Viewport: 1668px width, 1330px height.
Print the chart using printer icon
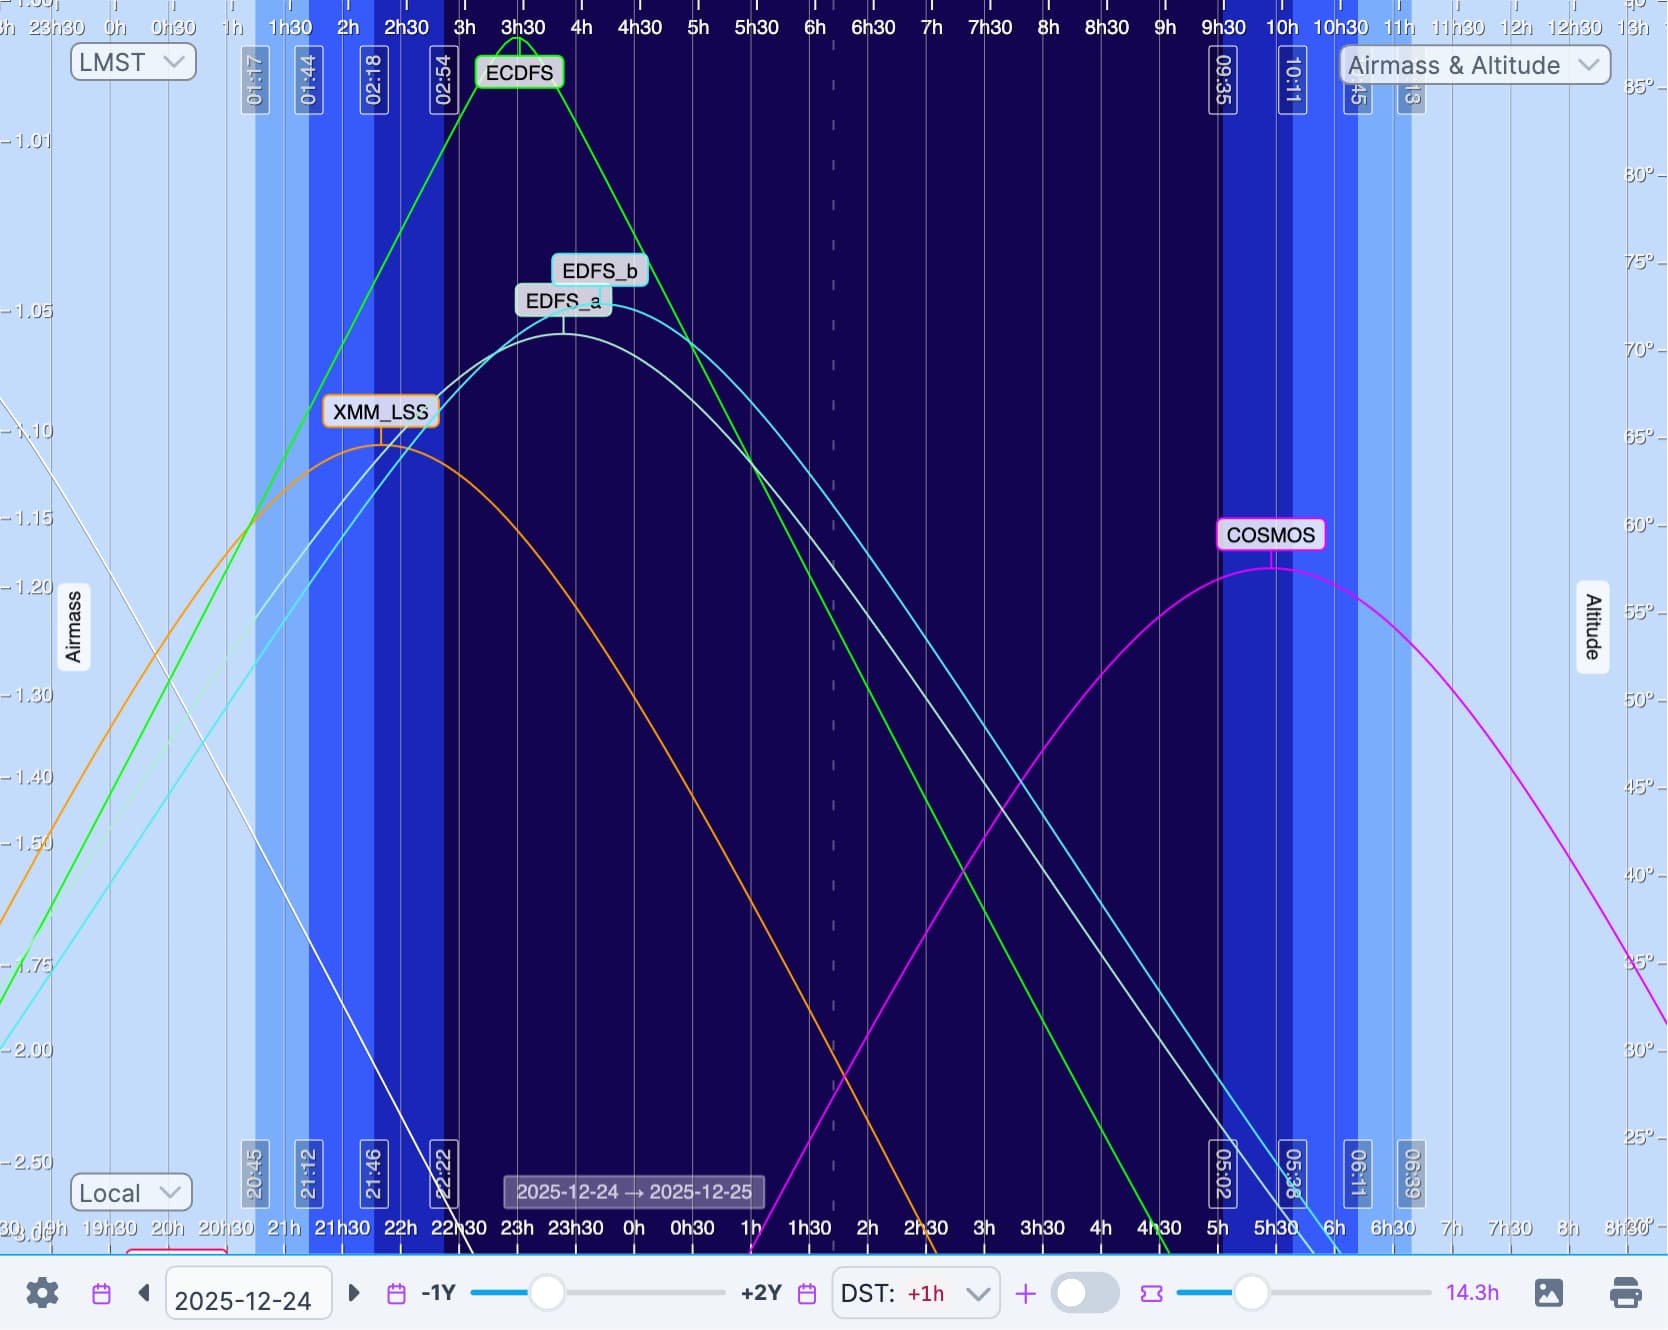coord(1625,1293)
